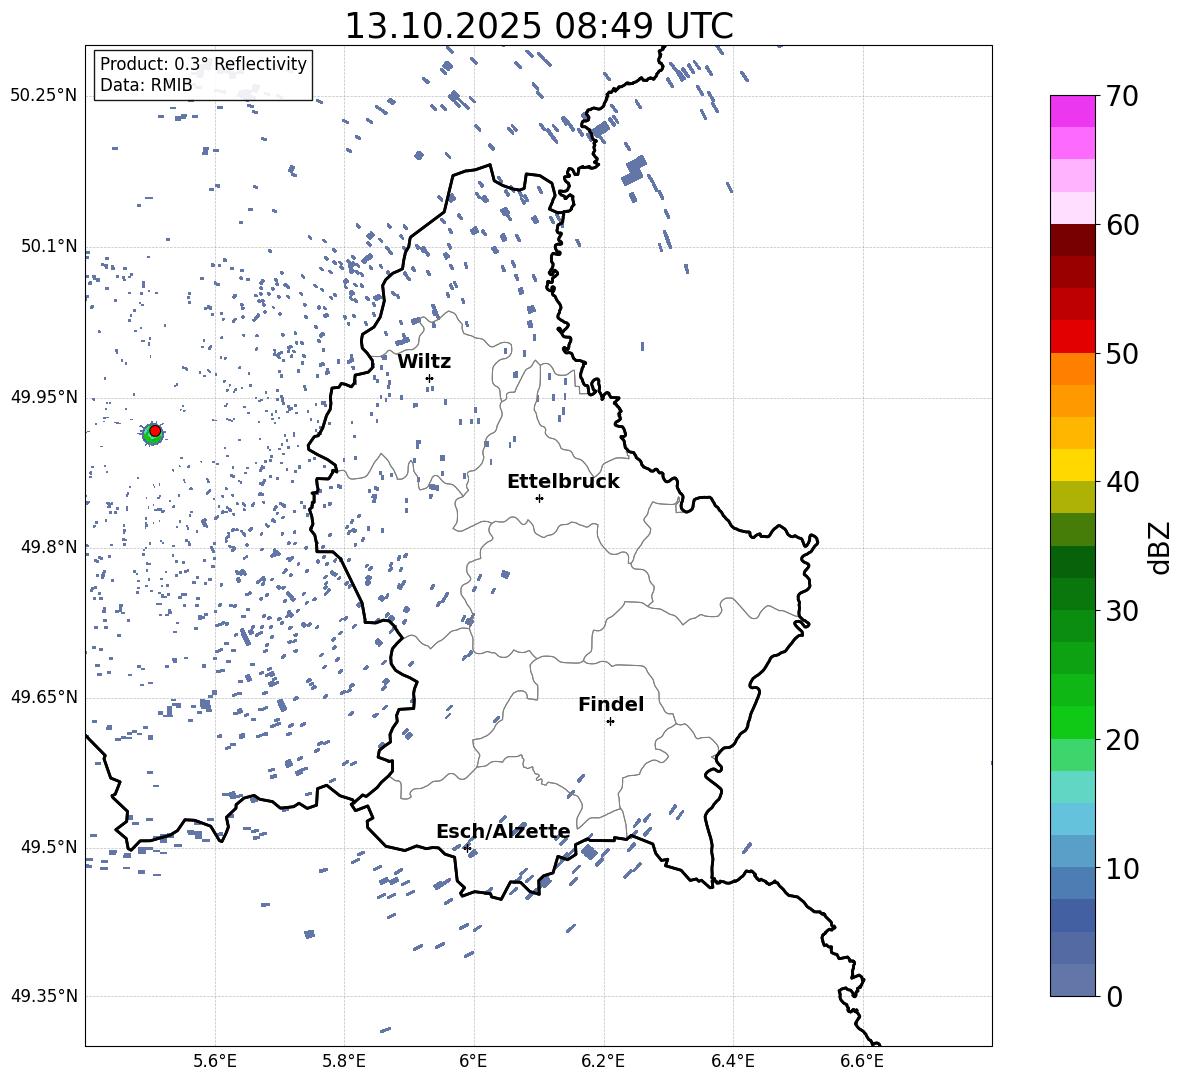Click the light blue colorbar segment below 15
Viewport: 1184px width, 1081px height.
tap(1072, 819)
